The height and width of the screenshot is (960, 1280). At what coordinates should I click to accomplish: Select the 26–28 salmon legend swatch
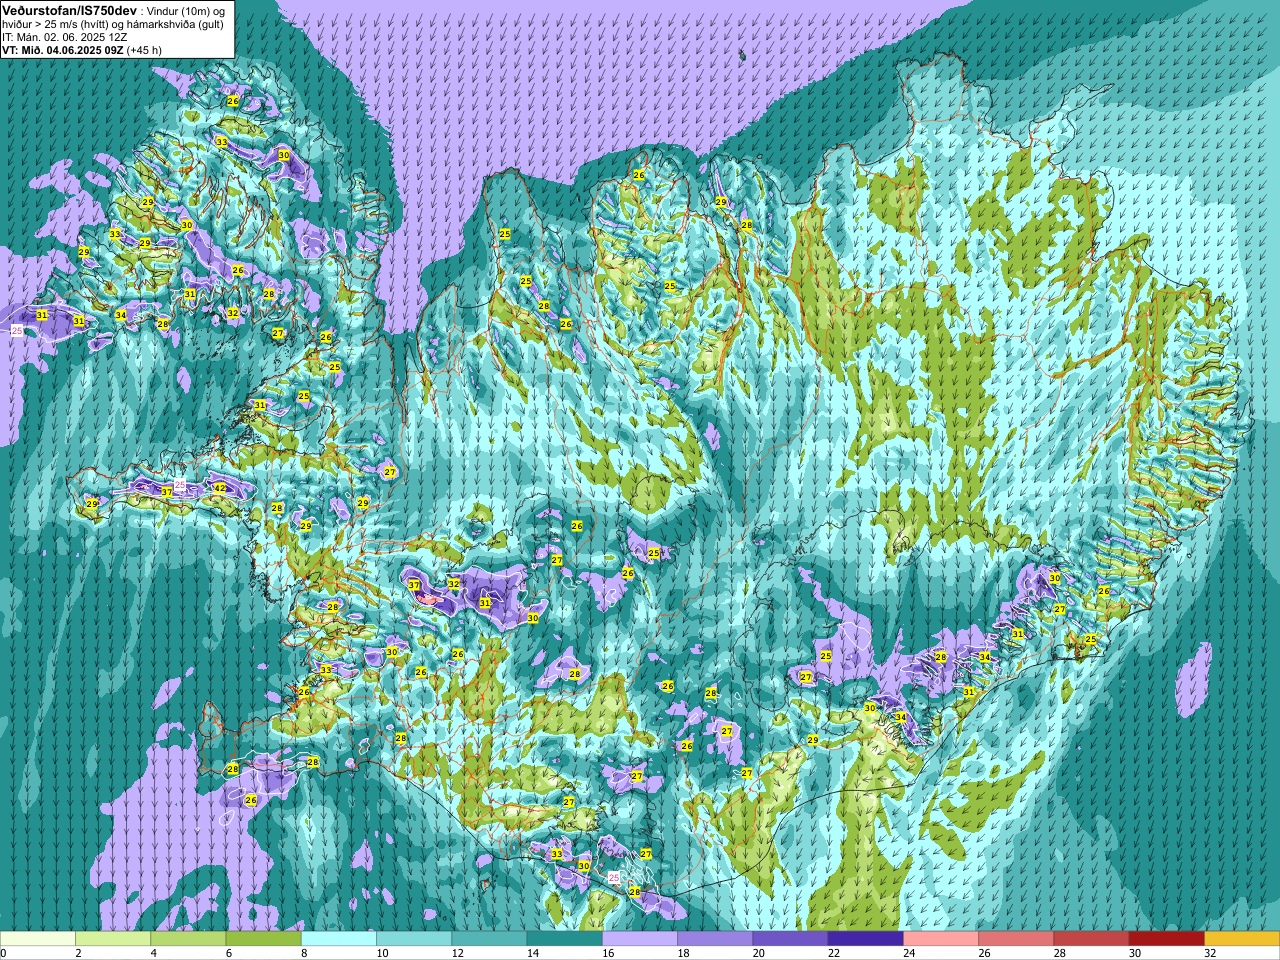[x=1016, y=939]
